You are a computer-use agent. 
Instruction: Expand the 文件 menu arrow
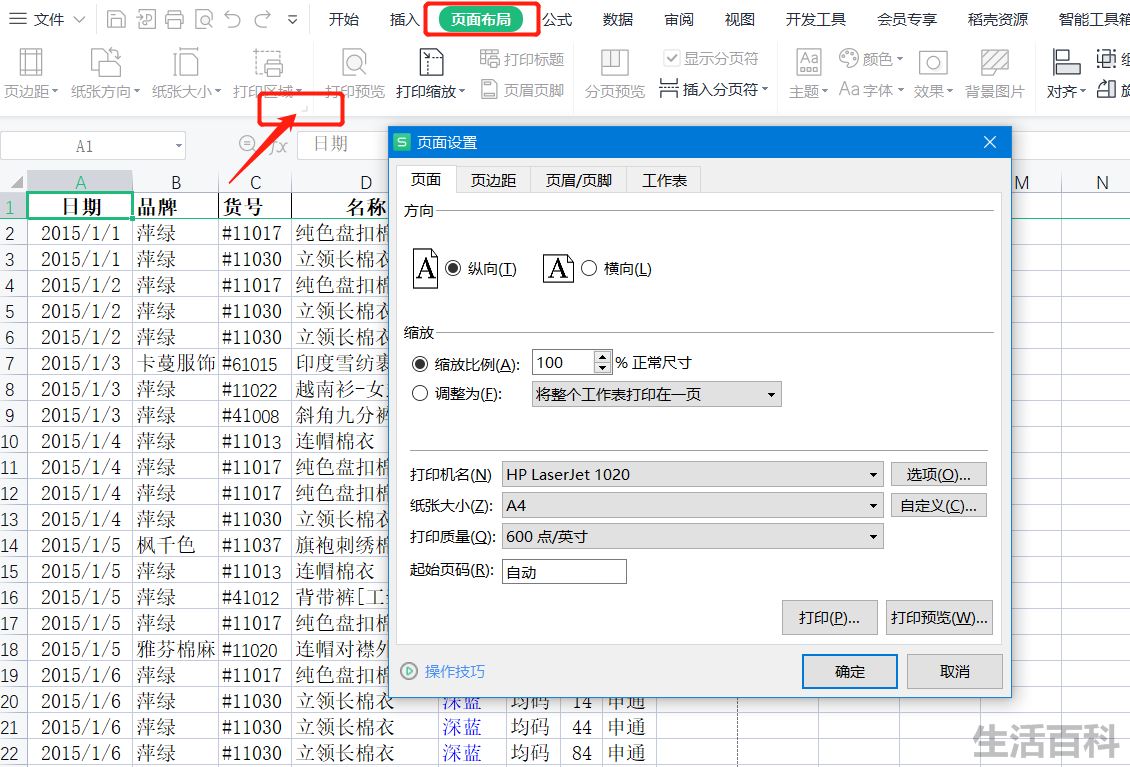(x=79, y=19)
